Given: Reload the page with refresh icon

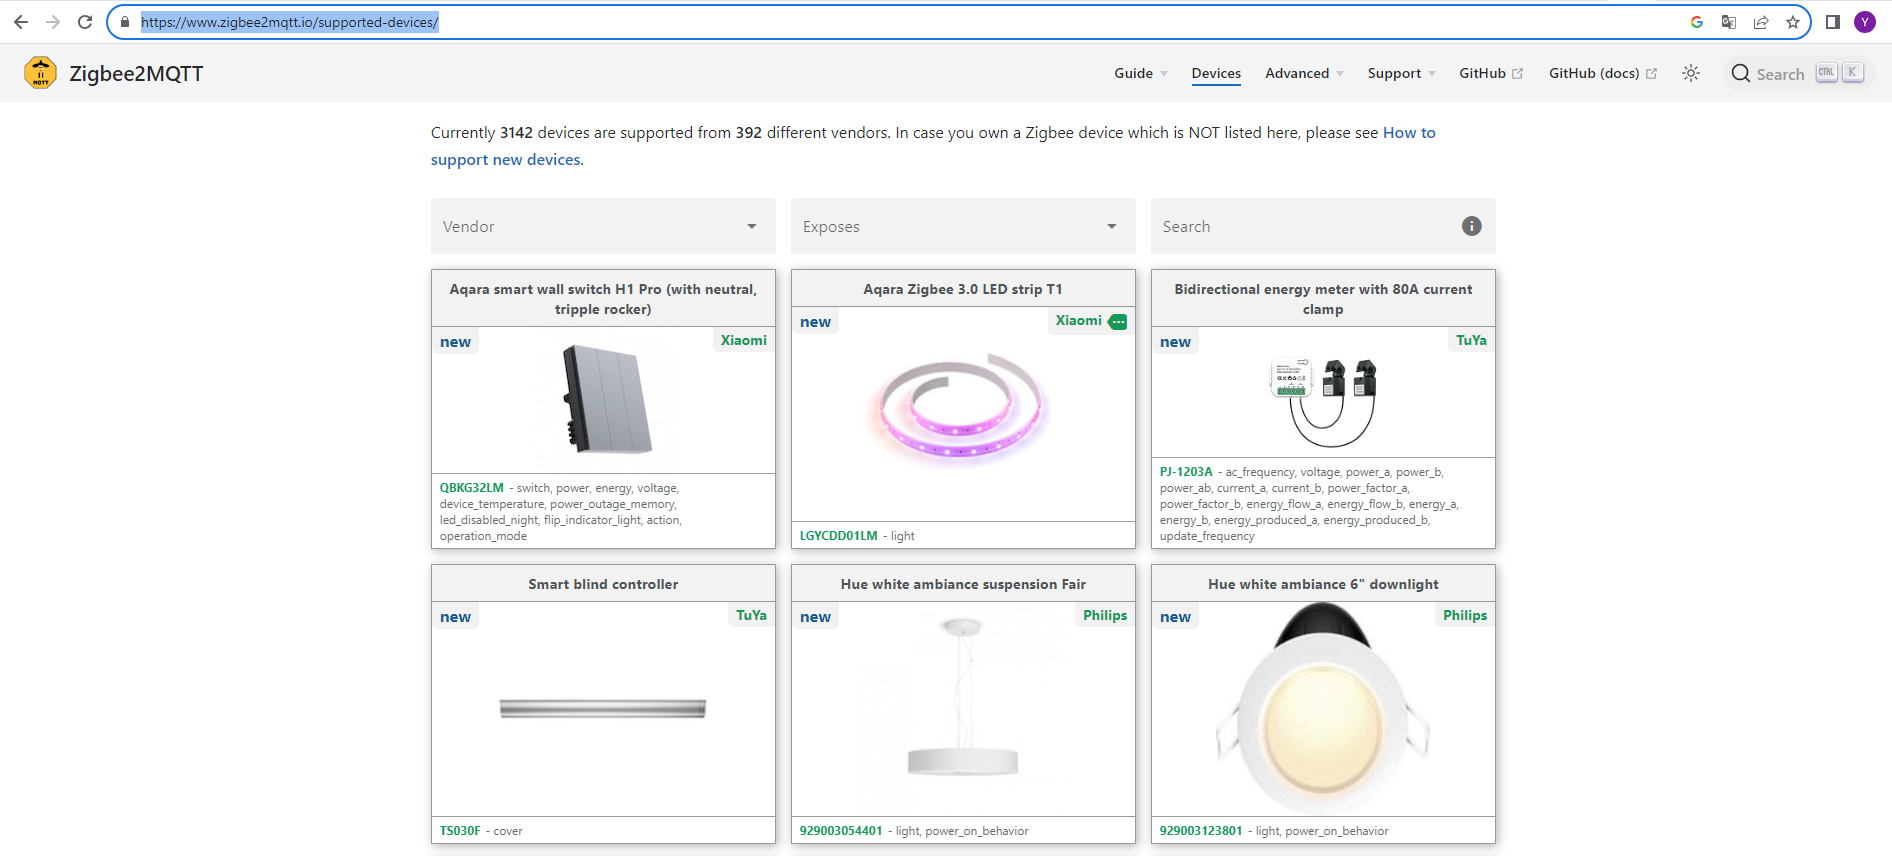Looking at the screenshot, I should coord(85,22).
